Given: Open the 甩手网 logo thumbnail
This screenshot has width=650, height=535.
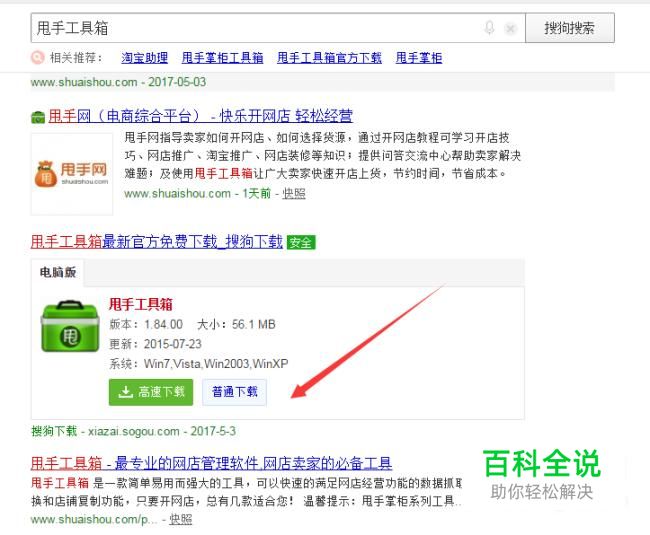Looking at the screenshot, I should tap(72, 174).
